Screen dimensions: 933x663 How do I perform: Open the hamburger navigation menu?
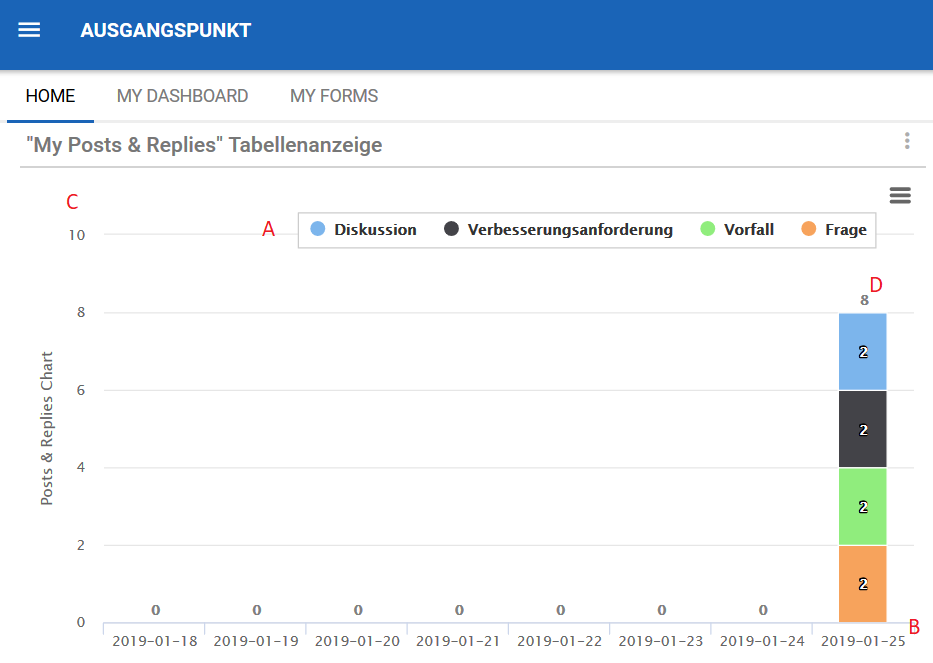point(30,30)
